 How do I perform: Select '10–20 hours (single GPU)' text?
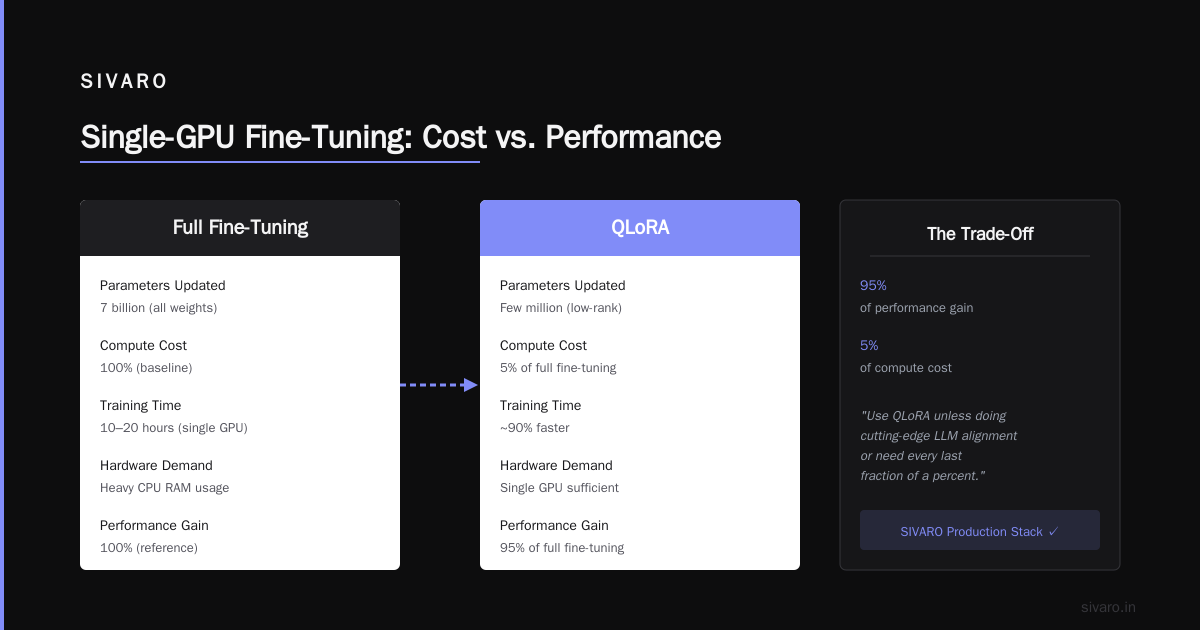(x=174, y=428)
